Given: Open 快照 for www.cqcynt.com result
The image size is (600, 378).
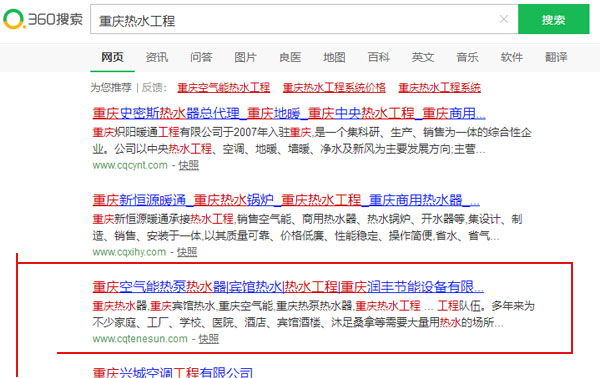Looking at the screenshot, I should point(189,165).
